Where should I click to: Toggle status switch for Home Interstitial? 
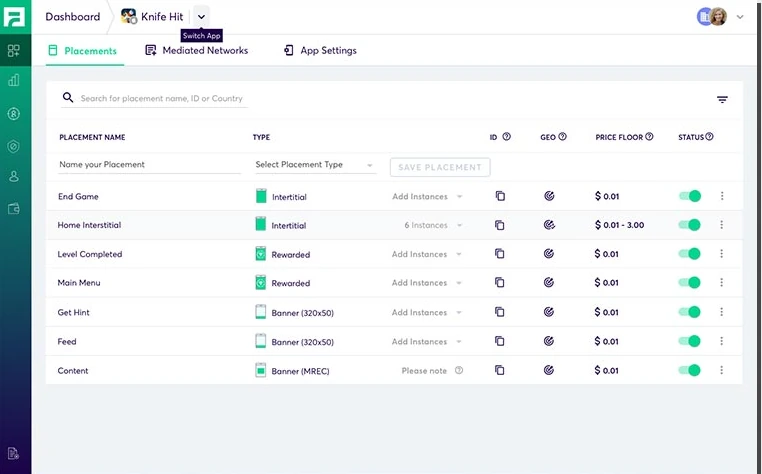point(690,225)
